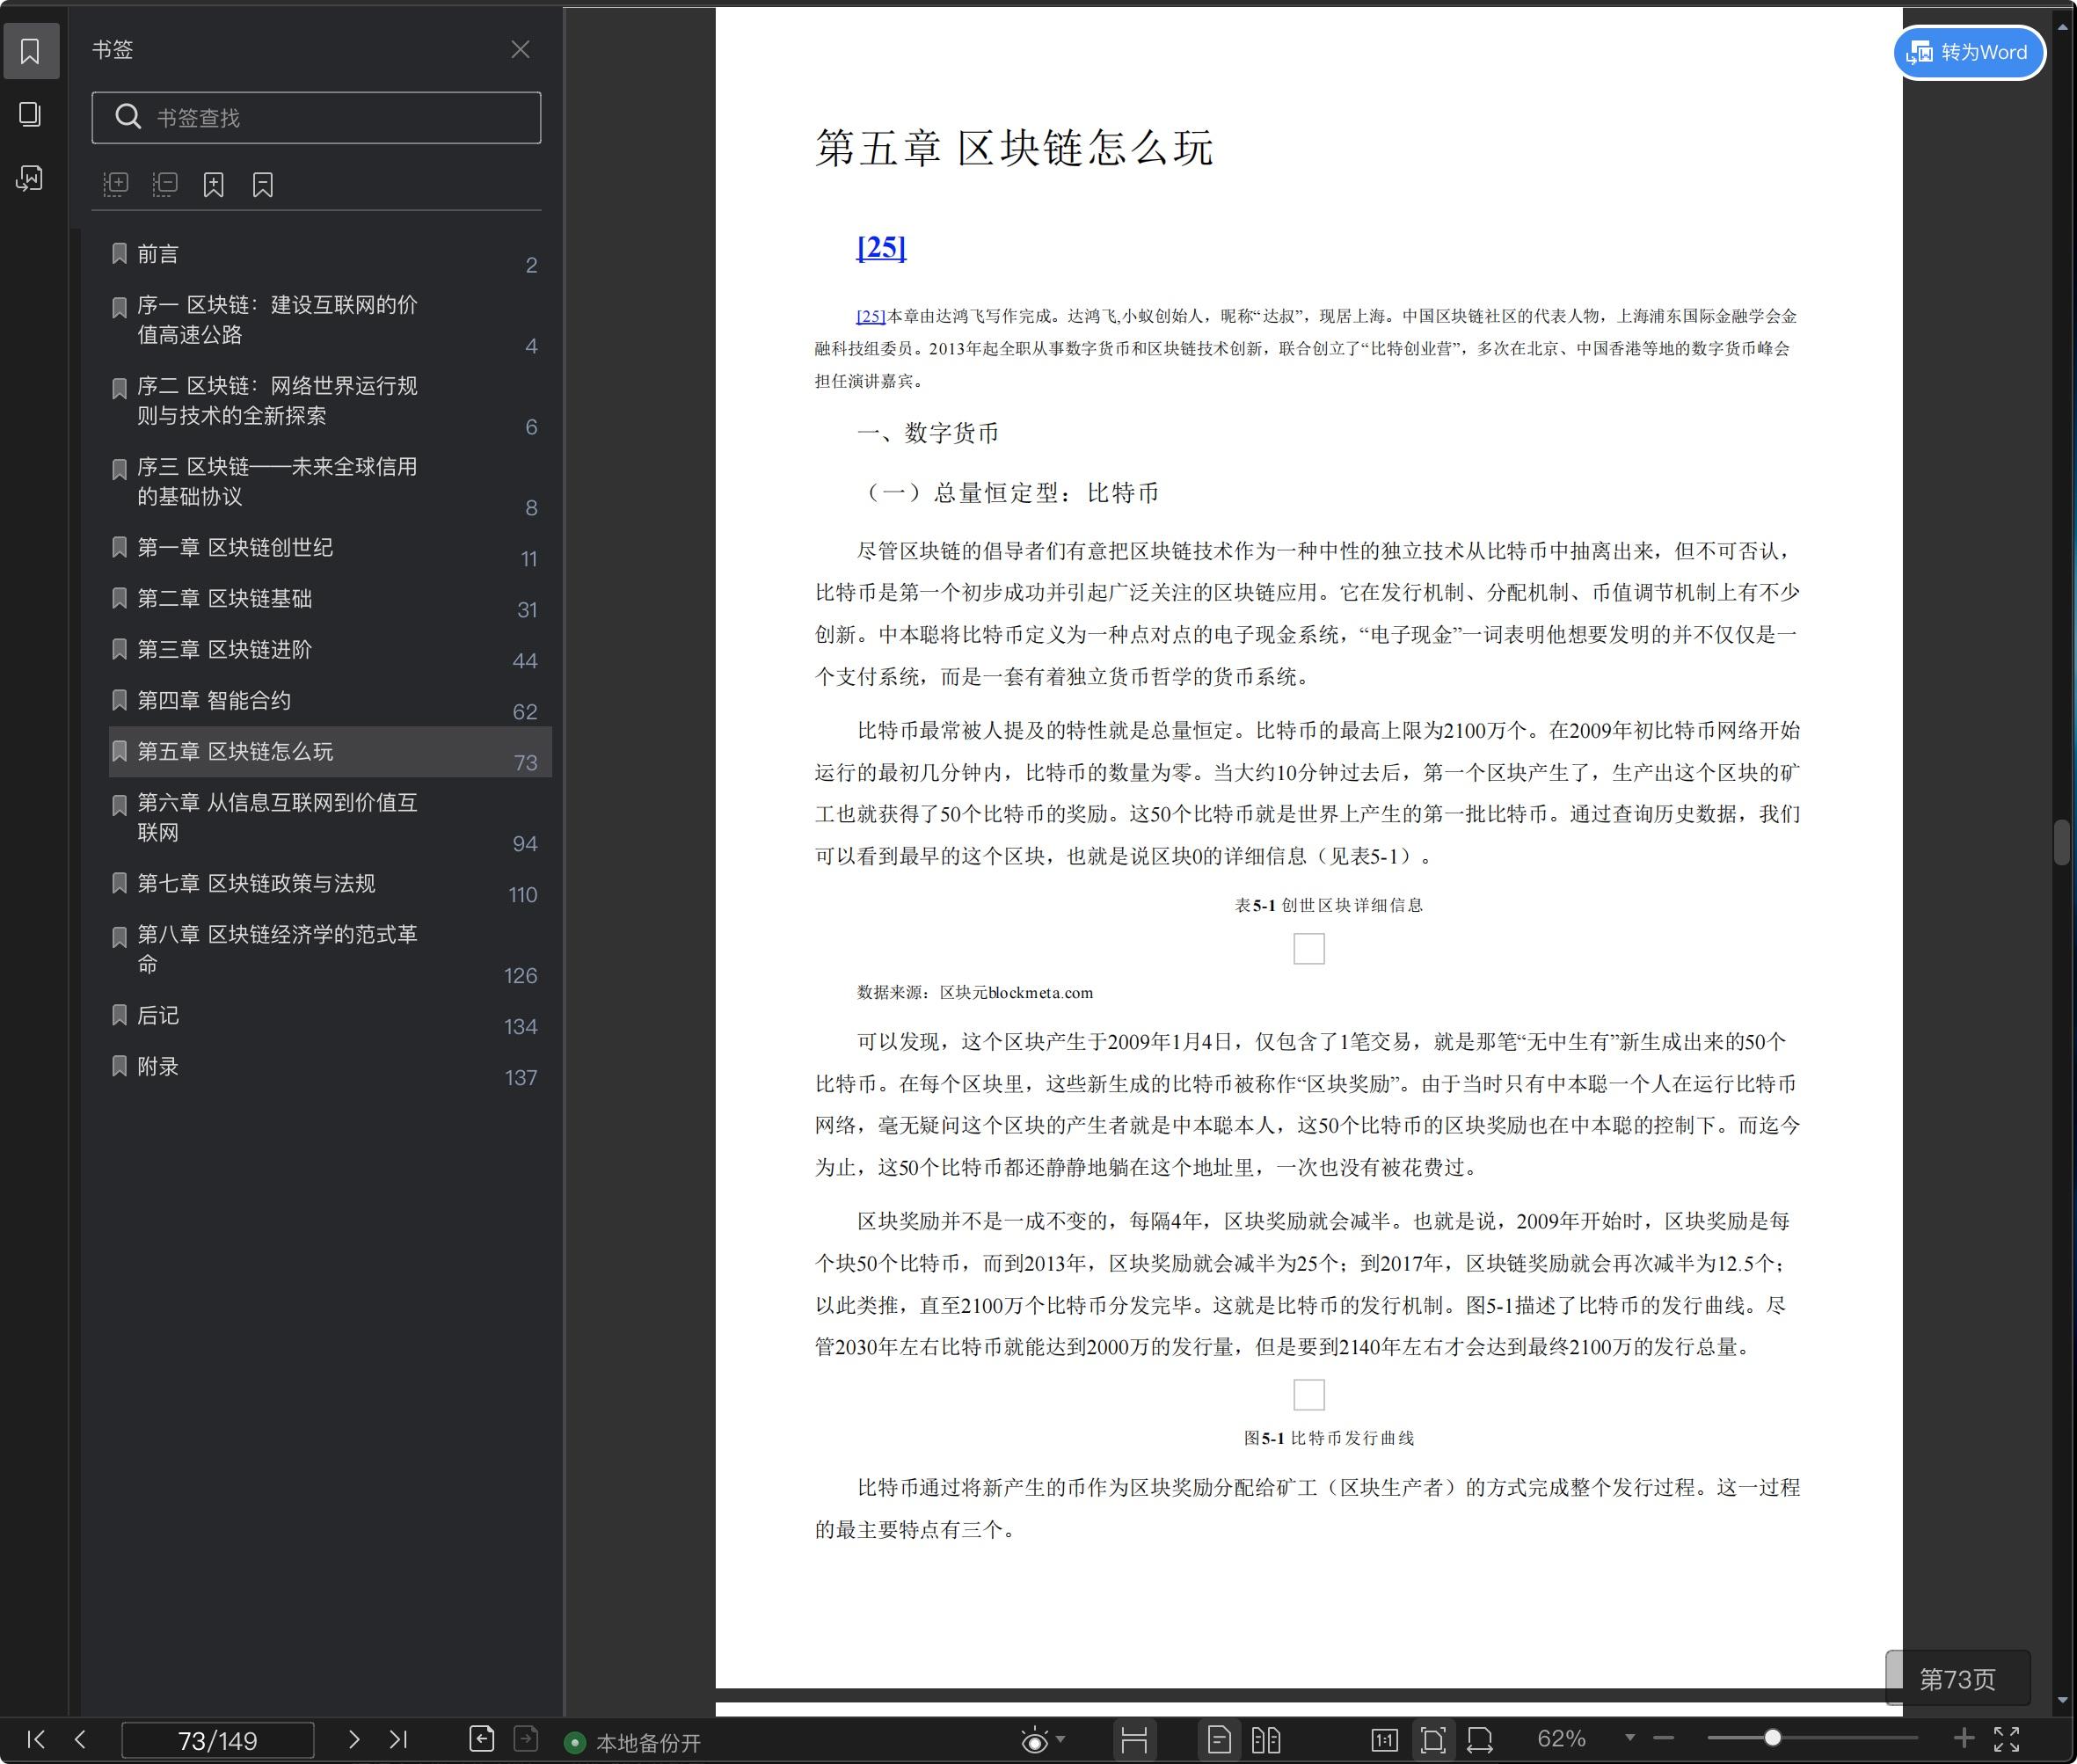This screenshot has width=2077, height=1764.
Task: Click the vertical scrollbar thumb of the document
Action: [x=2061, y=842]
